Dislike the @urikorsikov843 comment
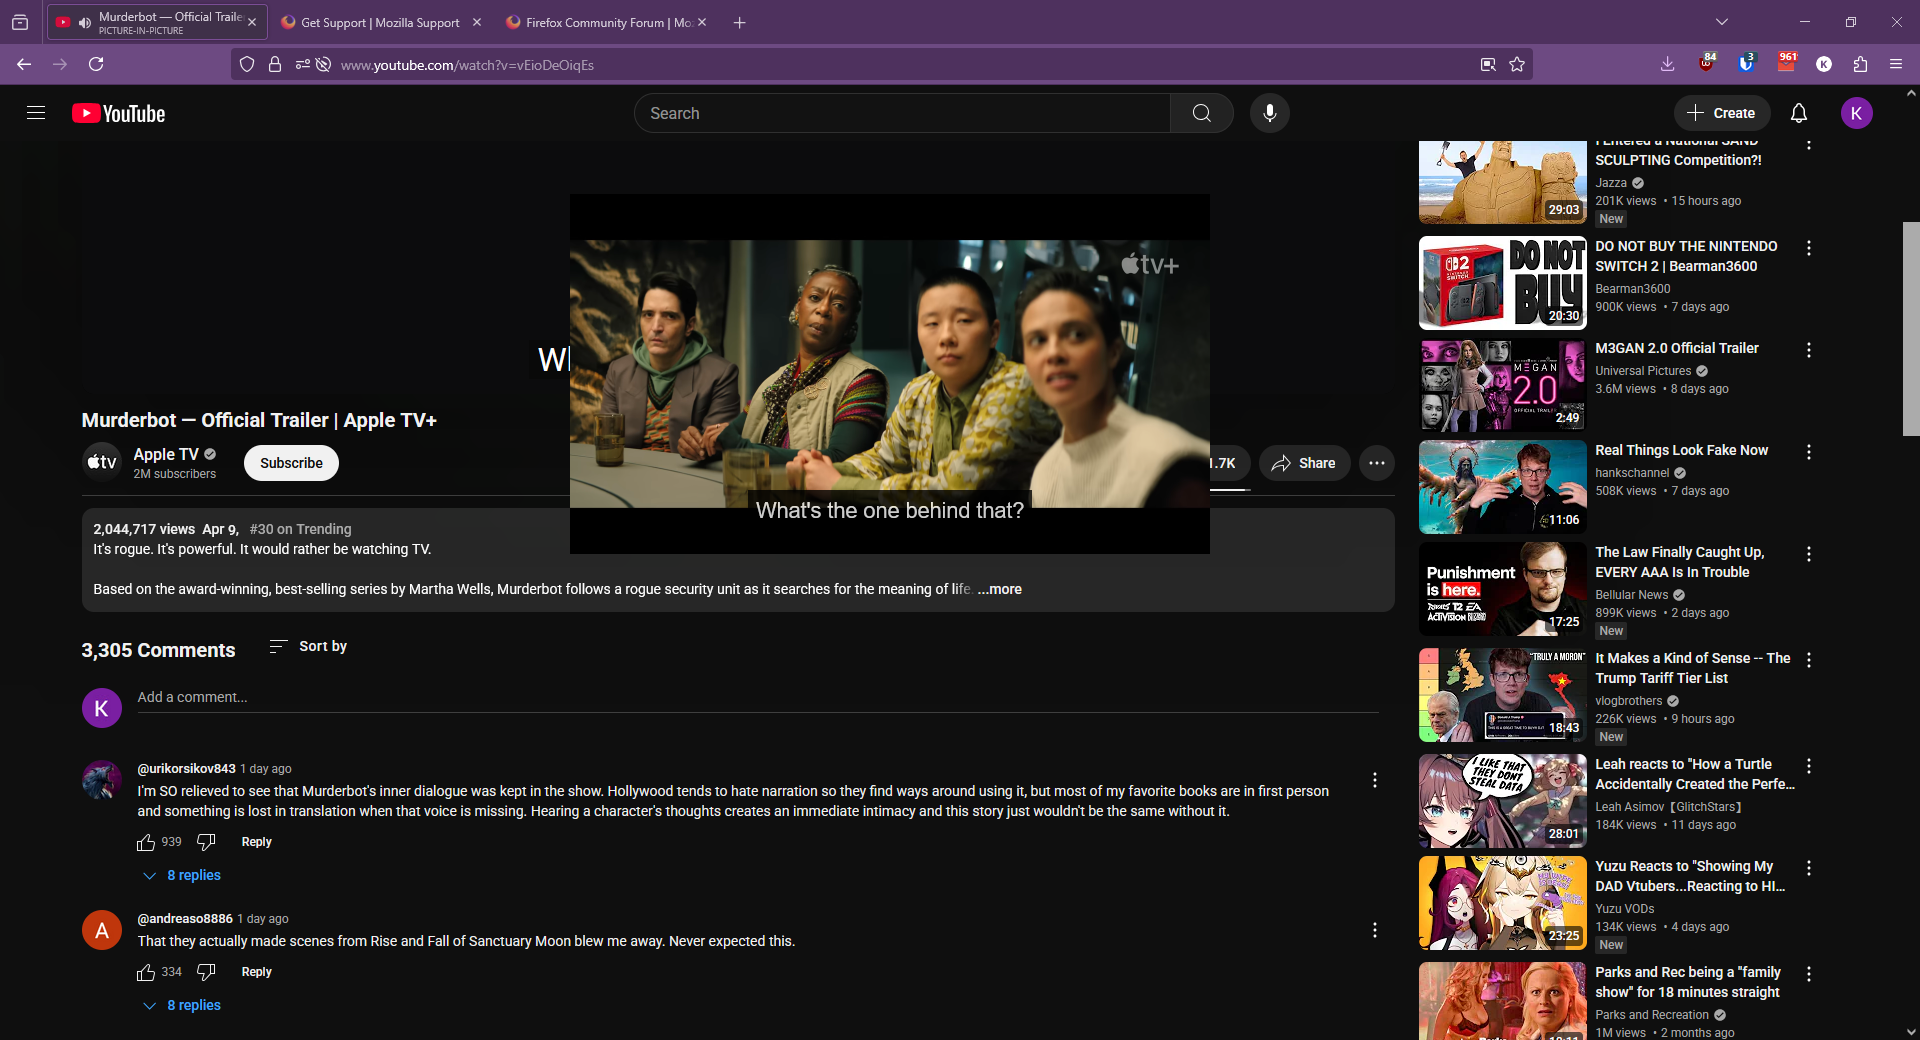 [206, 842]
